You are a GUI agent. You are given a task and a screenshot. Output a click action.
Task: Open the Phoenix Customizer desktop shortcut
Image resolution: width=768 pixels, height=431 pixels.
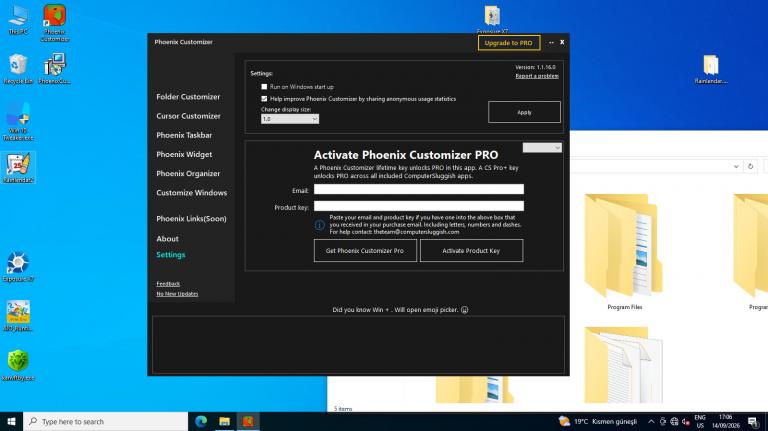click(54, 23)
